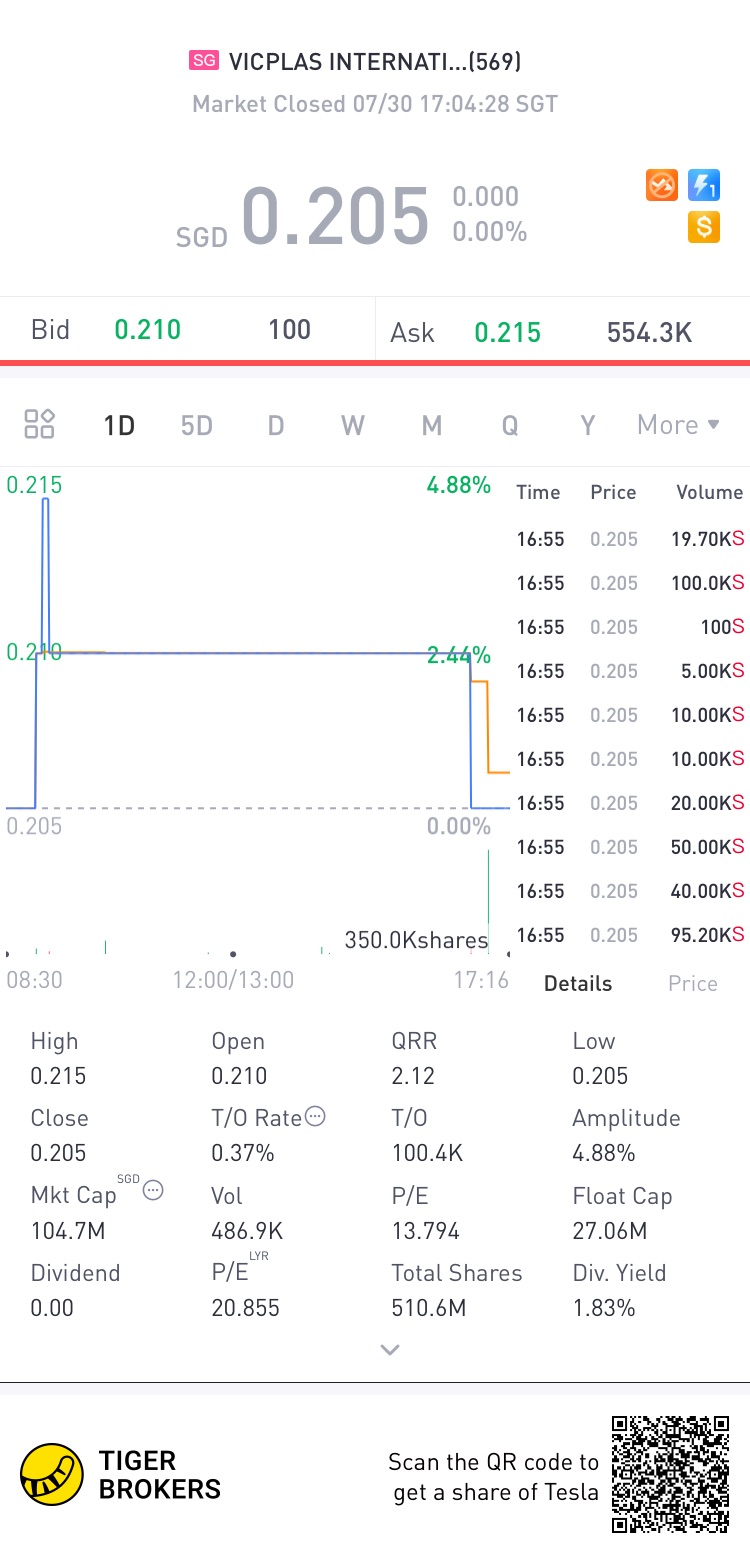The height and width of the screenshot is (1555, 750).
Task: Tap the Tiger Brokers logo
Action: (52, 1474)
